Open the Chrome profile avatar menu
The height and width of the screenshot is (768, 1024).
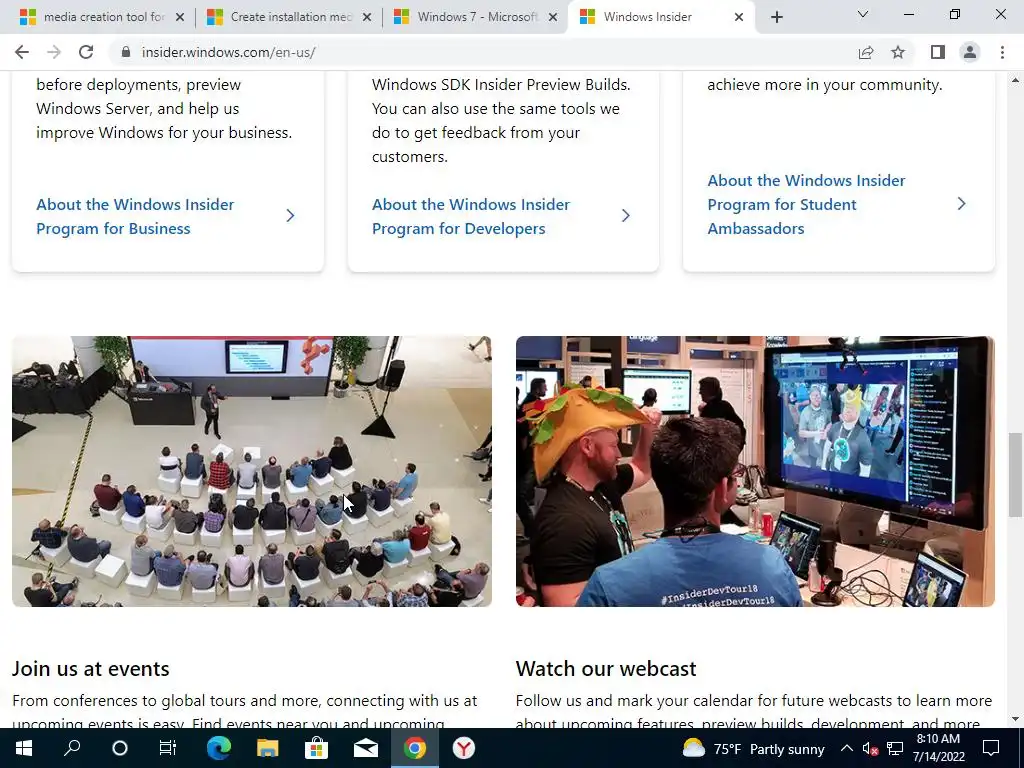[x=970, y=52]
